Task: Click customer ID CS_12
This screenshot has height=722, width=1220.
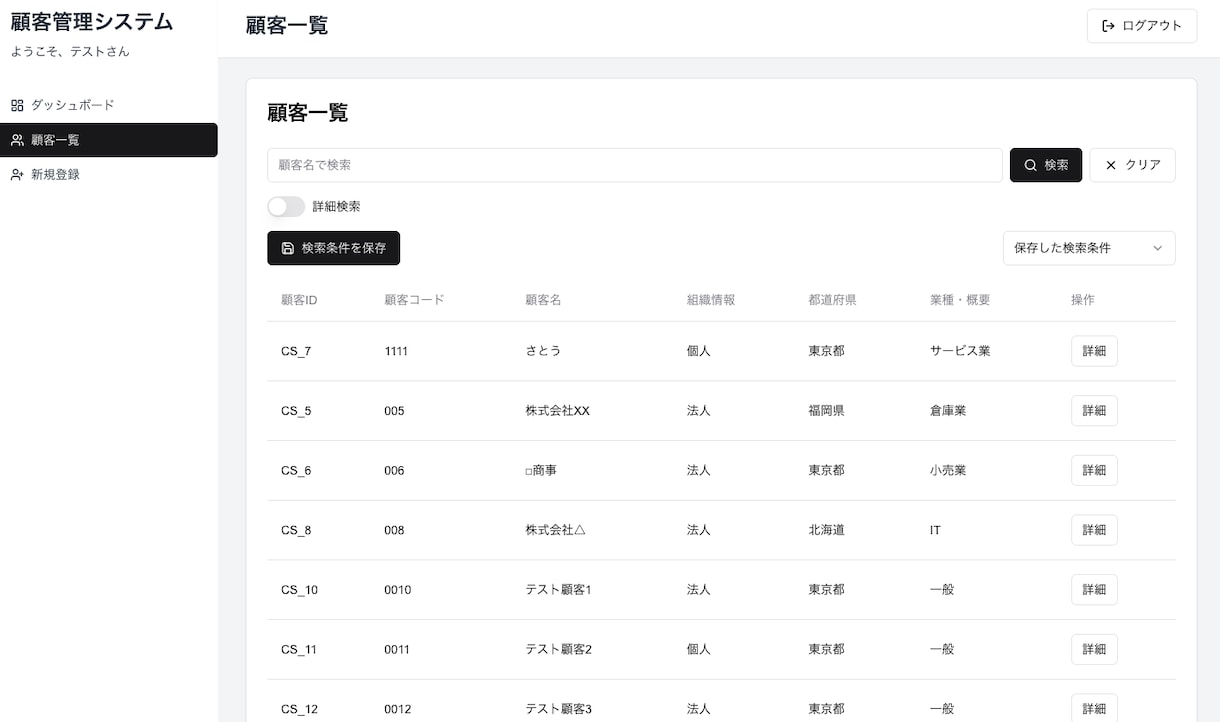Action: 299,709
